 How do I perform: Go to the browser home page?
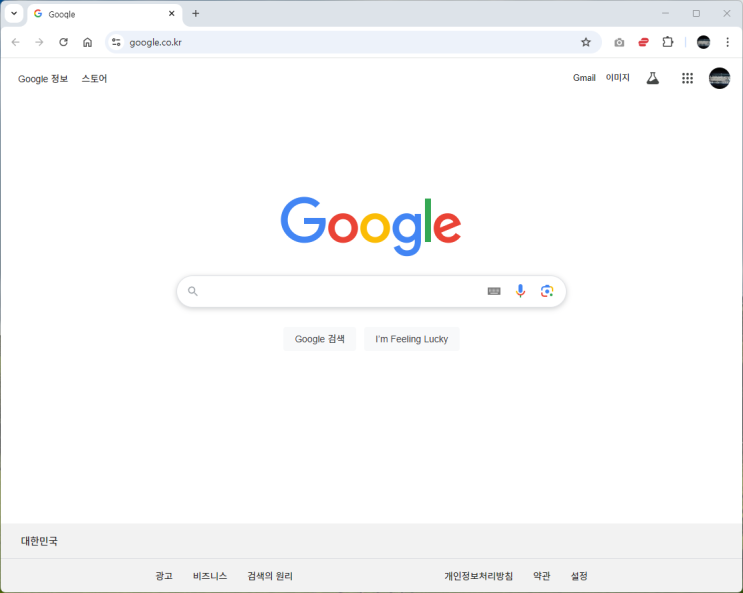(x=88, y=42)
